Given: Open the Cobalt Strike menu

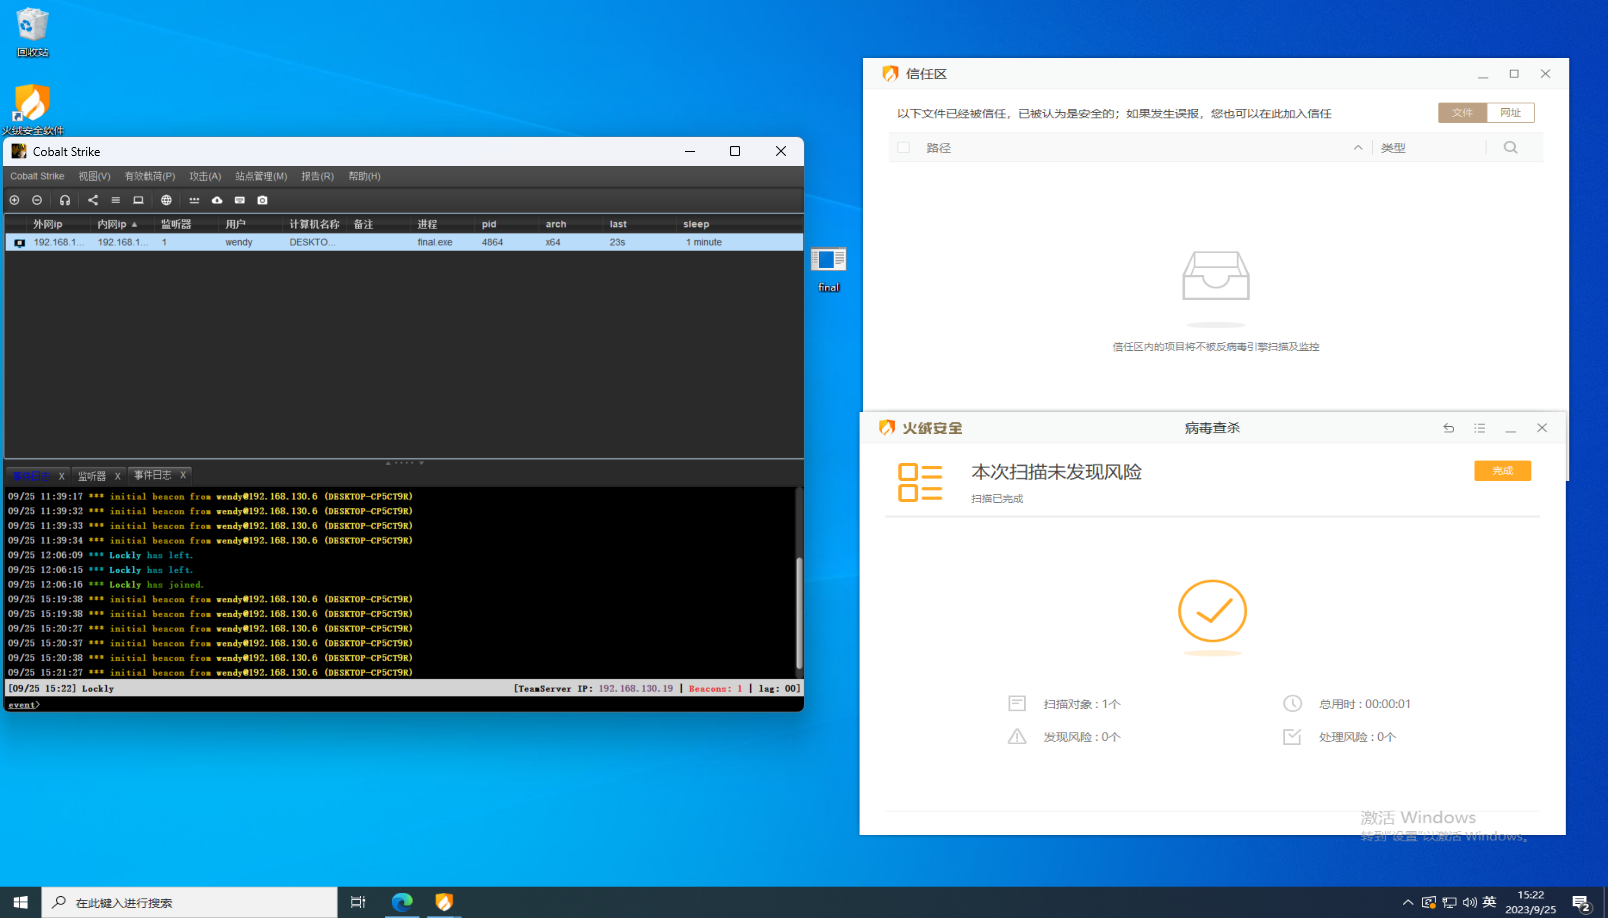Looking at the screenshot, I should click(x=37, y=176).
